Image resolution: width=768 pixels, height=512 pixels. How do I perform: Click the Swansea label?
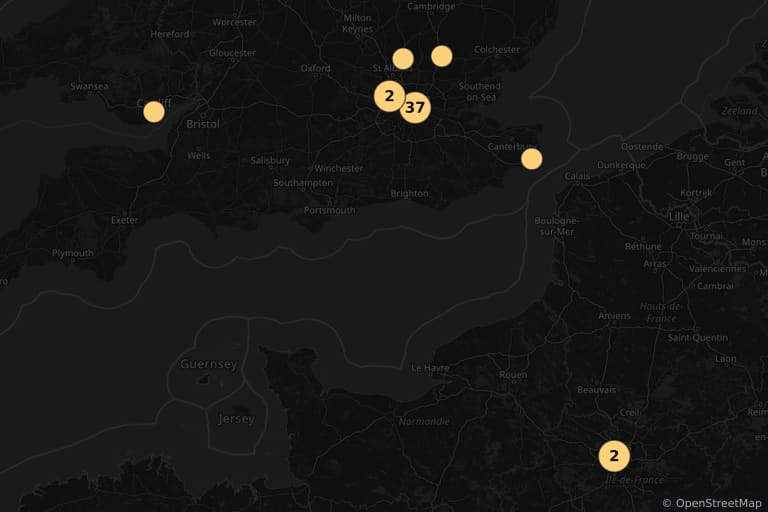point(89,86)
